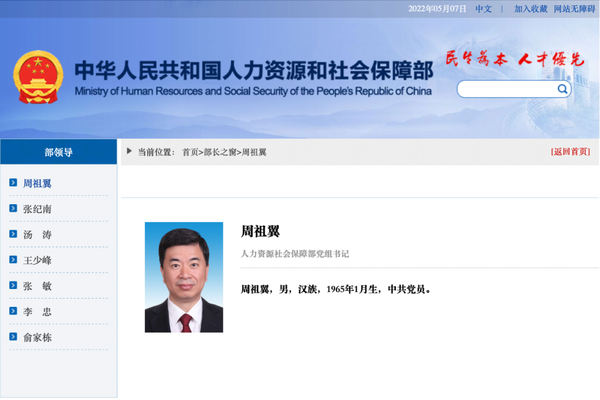600x400 pixels.
Task: Open 周祖翼 in the sidebar list
Action: (x=37, y=183)
